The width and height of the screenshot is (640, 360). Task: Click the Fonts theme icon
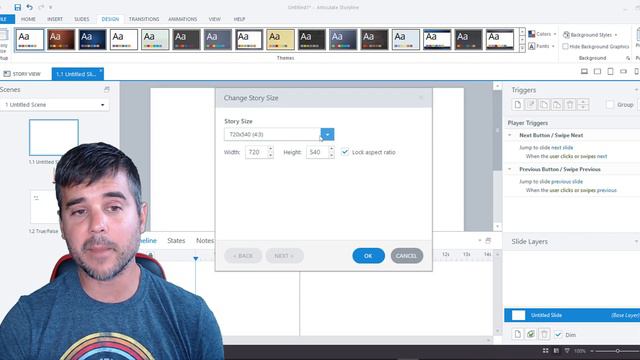[x=531, y=46]
